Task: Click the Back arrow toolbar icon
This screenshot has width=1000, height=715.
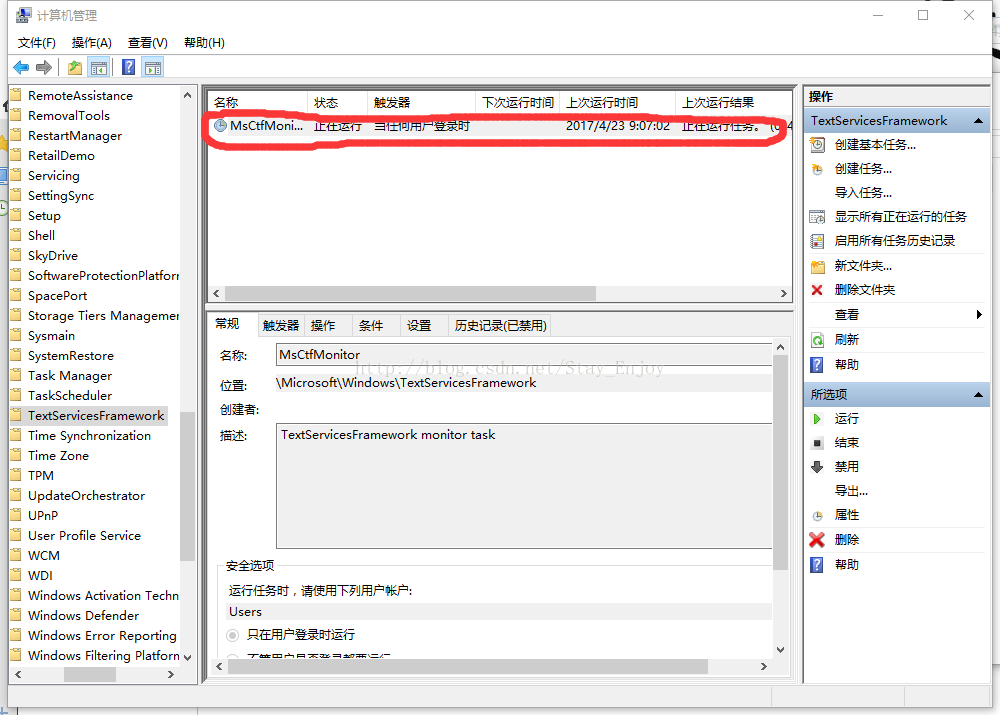Action: [21, 67]
